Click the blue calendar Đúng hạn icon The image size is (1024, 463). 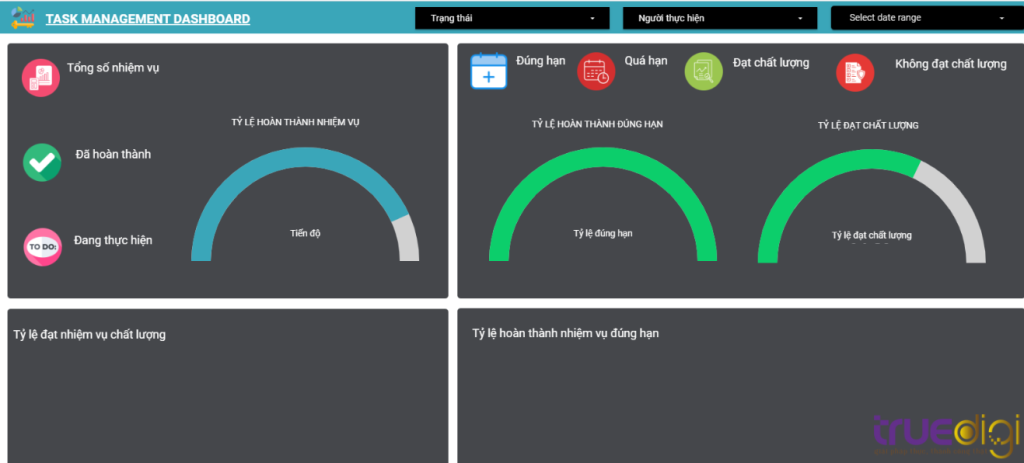pos(489,72)
